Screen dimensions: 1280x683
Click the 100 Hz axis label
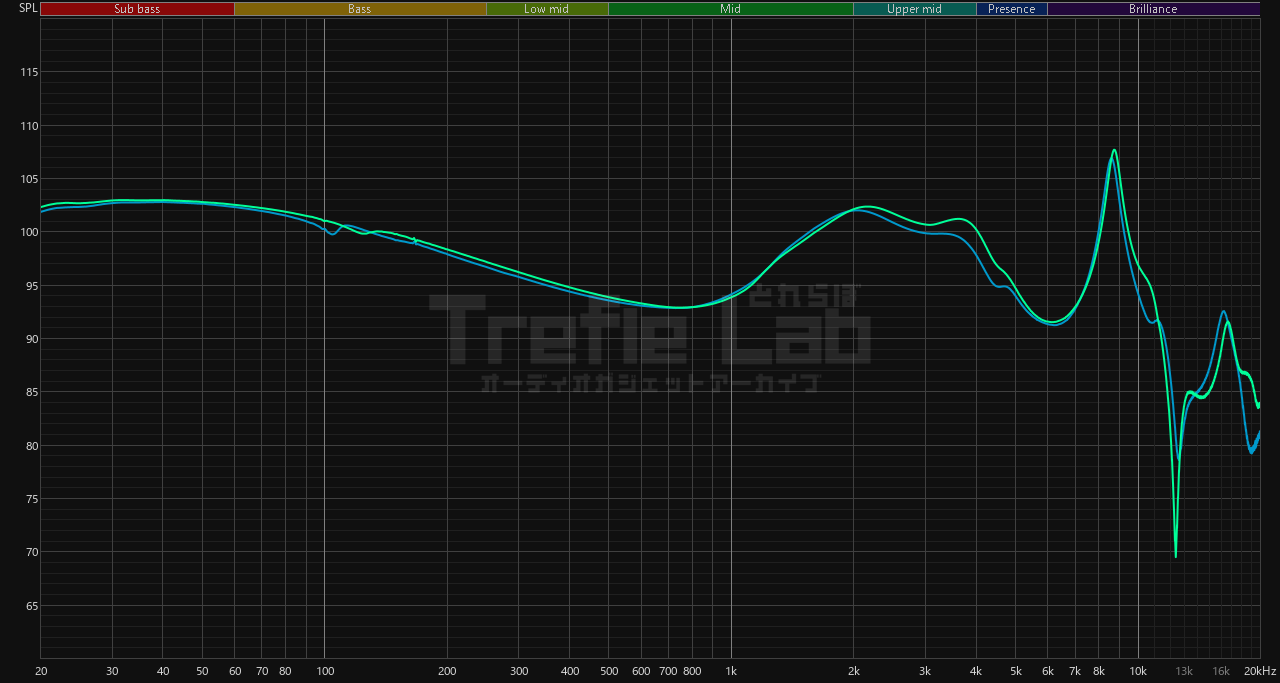(324, 670)
